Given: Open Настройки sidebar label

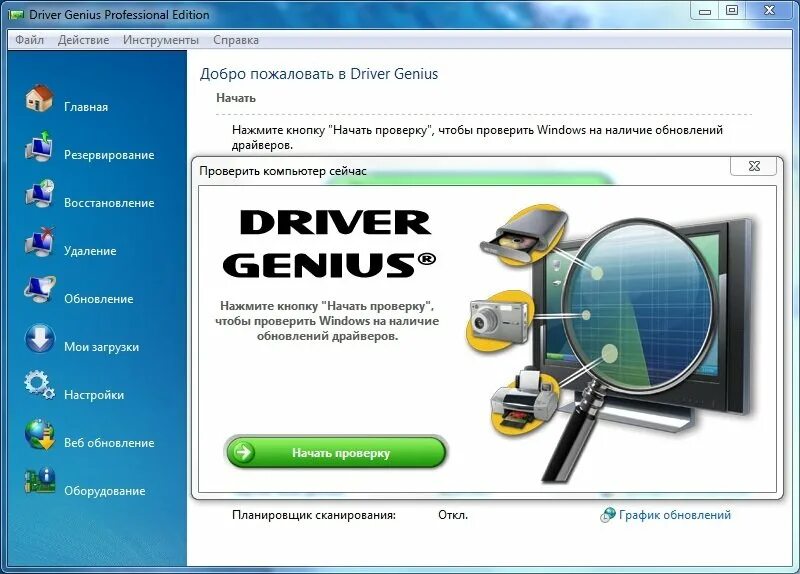Looking at the screenshot, I should point(94,395).
